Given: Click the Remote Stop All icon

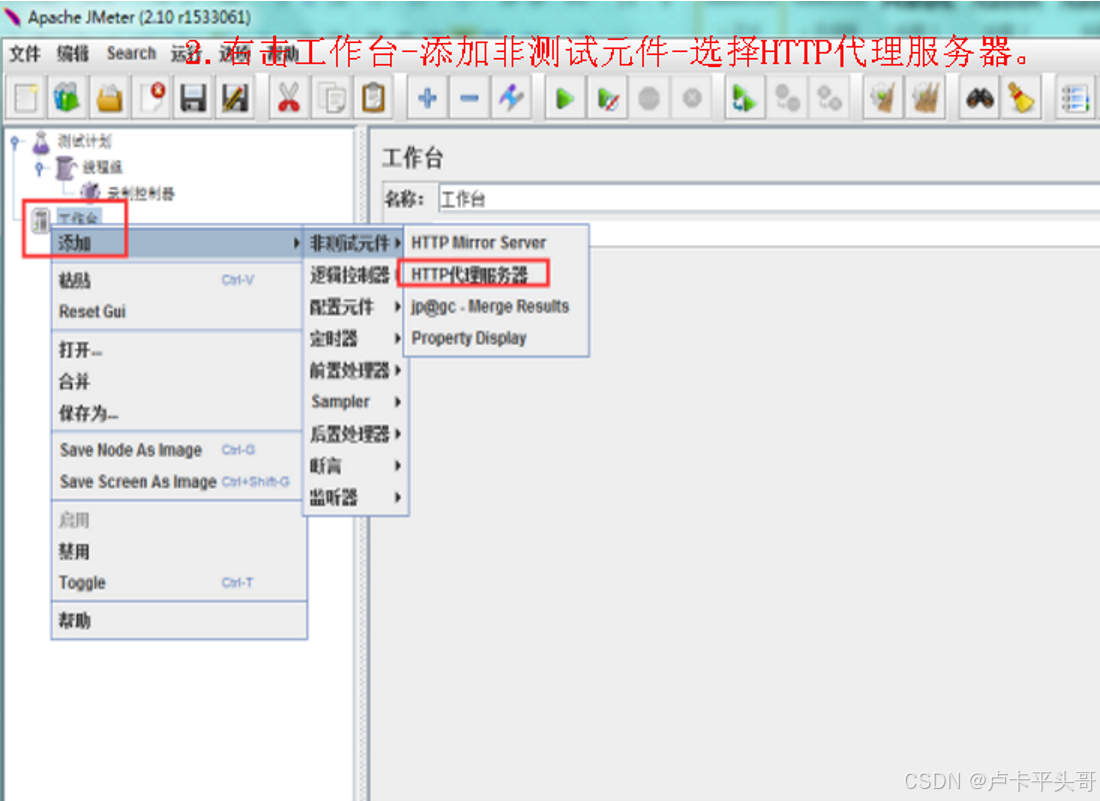Looking at the screenshot, I should click(829, 98).
